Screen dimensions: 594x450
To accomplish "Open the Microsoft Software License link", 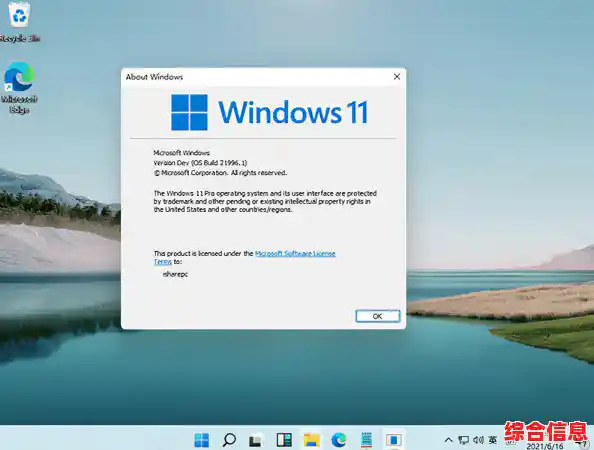I will point(295,253).
